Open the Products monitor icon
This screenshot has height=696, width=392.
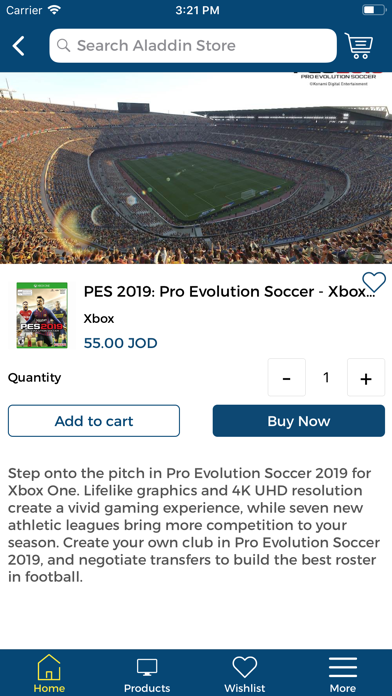pos(147,667)
